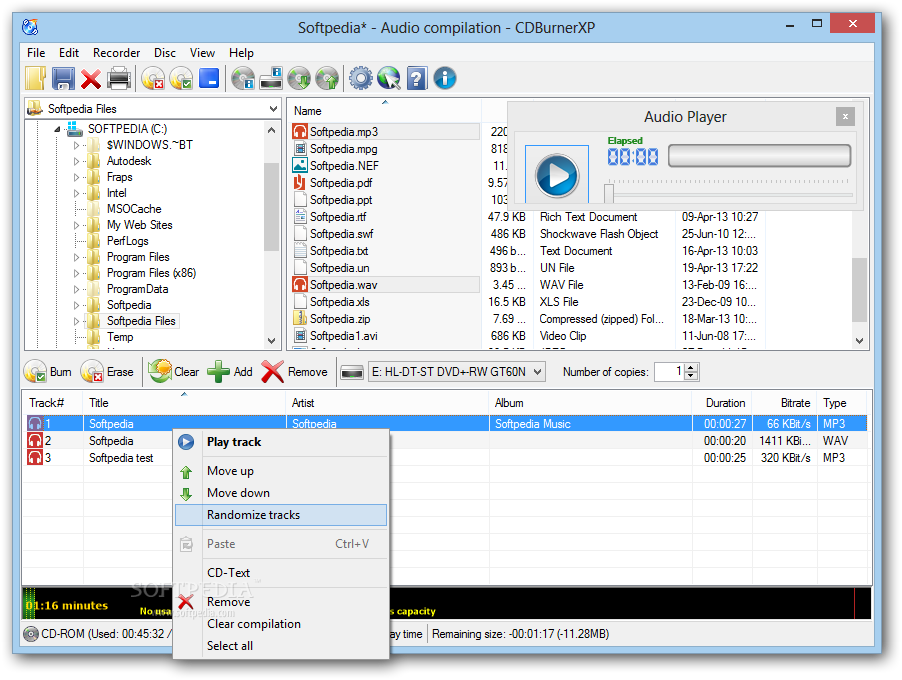Click the burn disc toolbar icon with checkmark
Image resolution: width=902 pixels, height=680 pixels.
tap(181, 78)
